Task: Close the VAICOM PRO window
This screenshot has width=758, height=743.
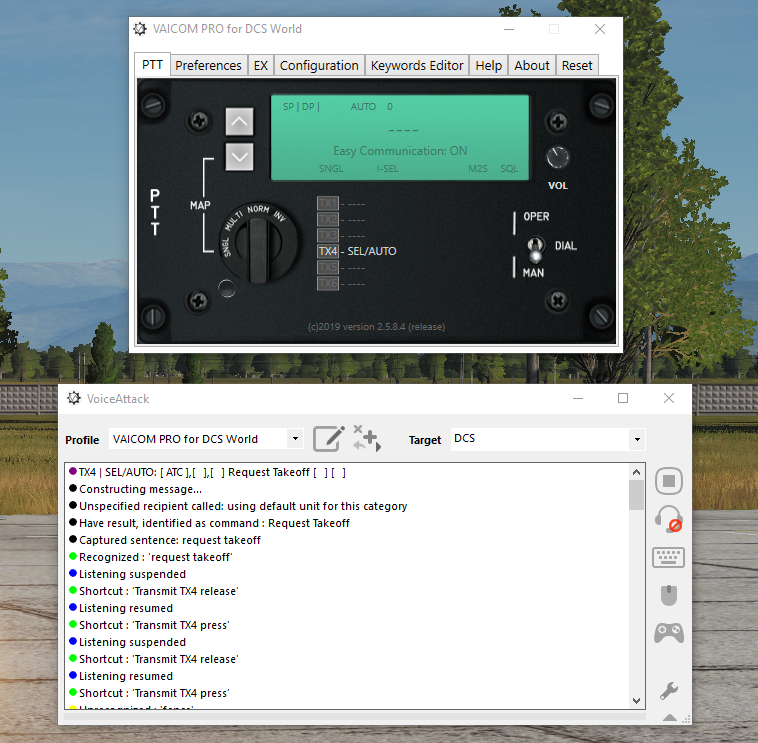Action: click(x=600, y=29)
